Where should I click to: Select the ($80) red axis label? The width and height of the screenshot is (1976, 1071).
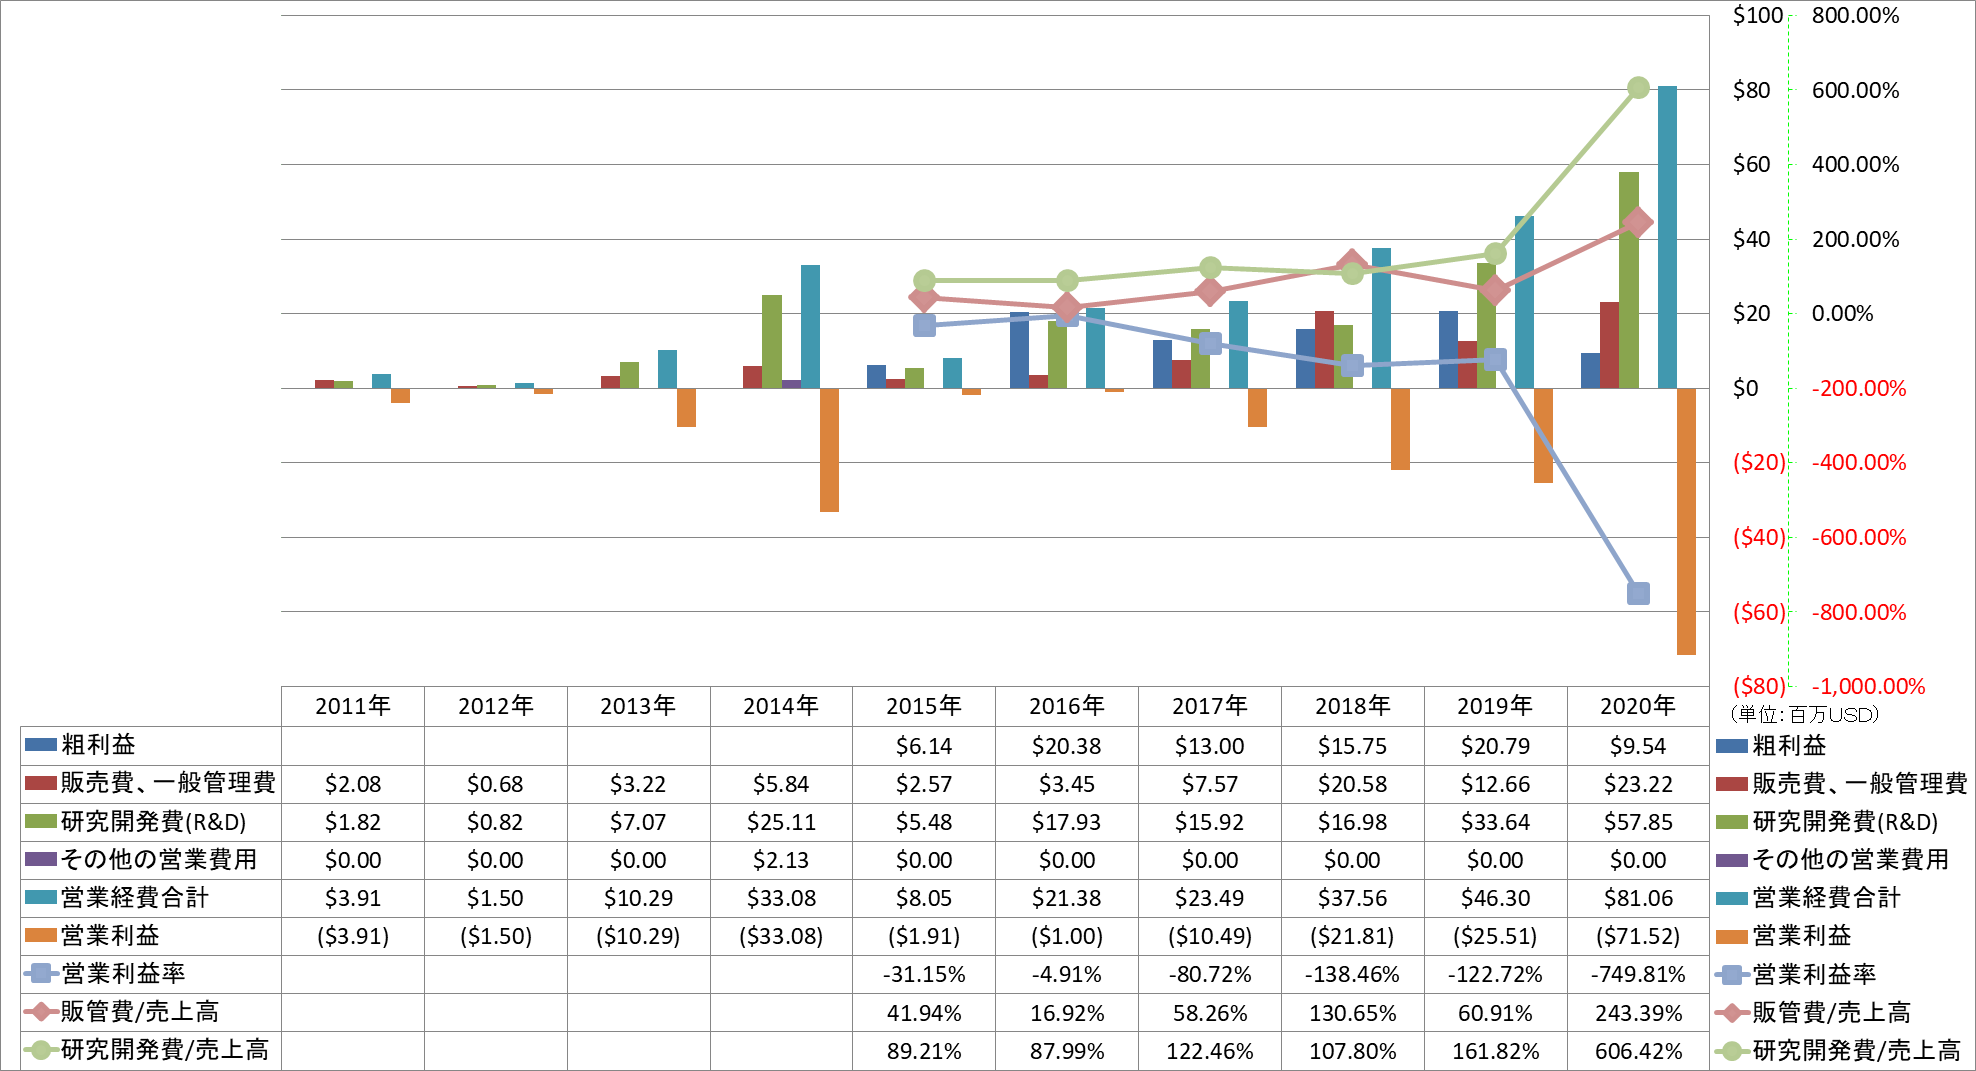(1759, 686)
